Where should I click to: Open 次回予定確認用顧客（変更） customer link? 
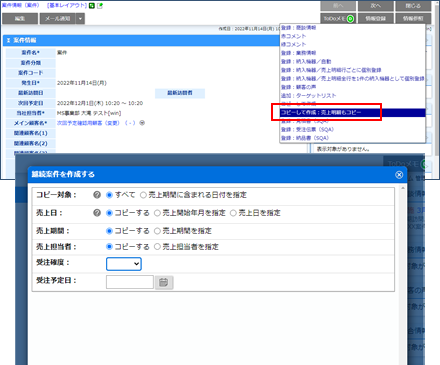(x=88, y=123)
